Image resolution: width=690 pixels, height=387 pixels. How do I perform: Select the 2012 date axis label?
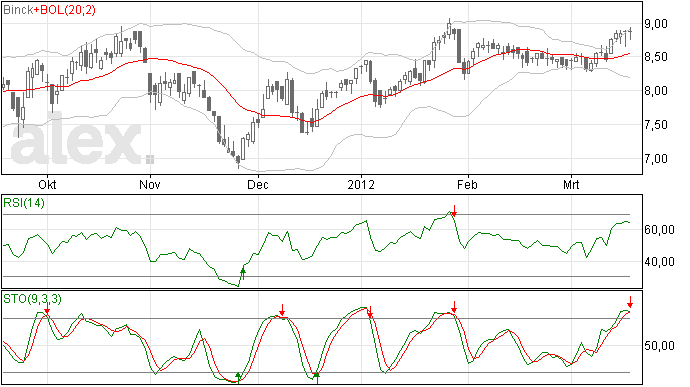click(361, 184)
